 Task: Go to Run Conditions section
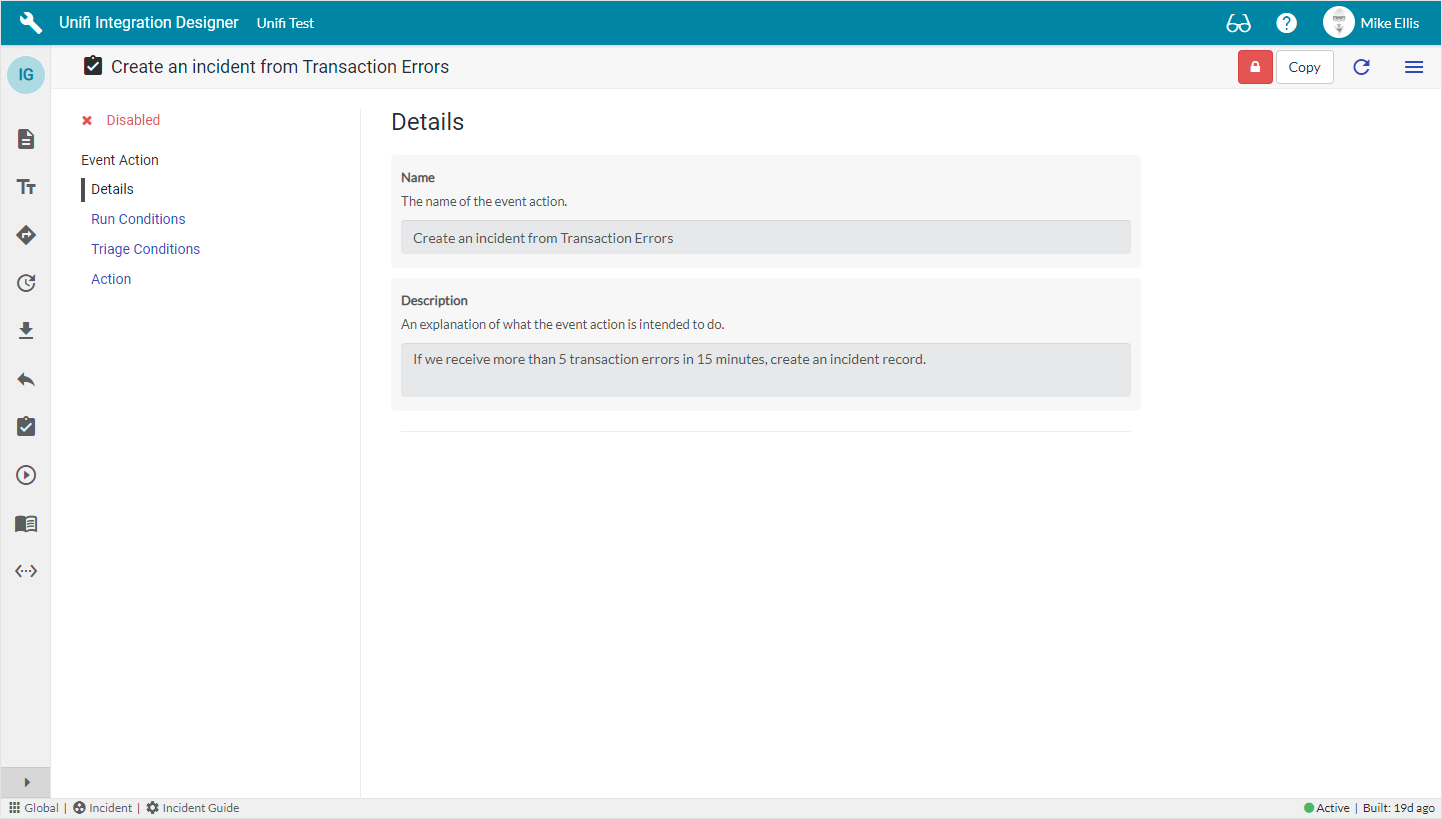(x=138, y=219)
